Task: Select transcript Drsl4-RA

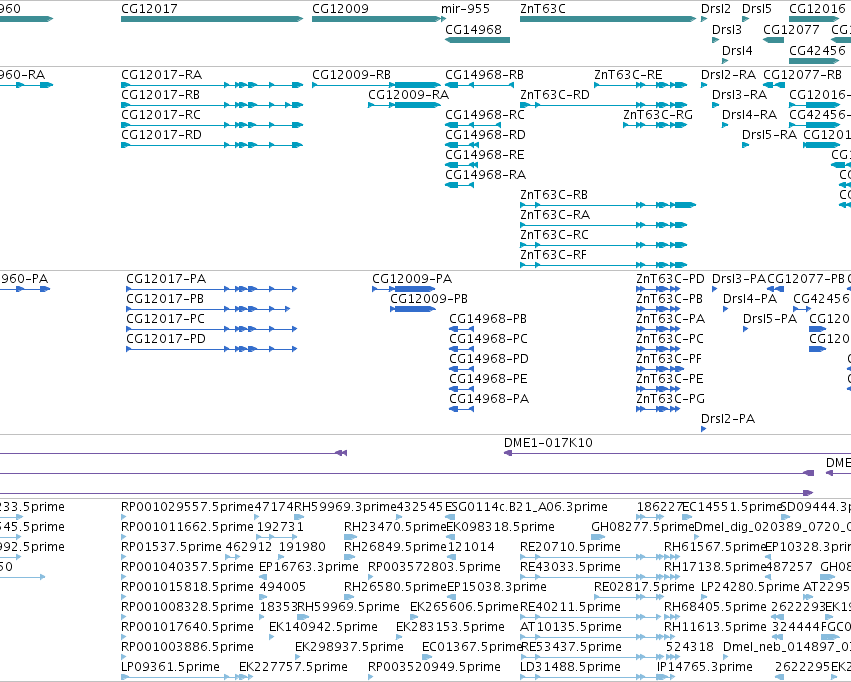Action: [725, 125]
